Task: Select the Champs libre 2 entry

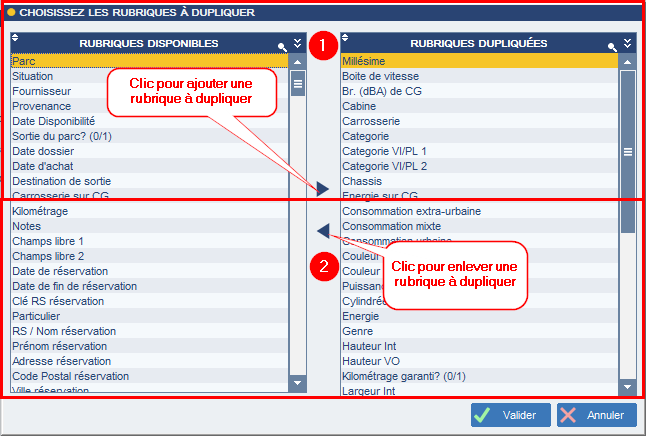Action: click(x=150, y=256)
